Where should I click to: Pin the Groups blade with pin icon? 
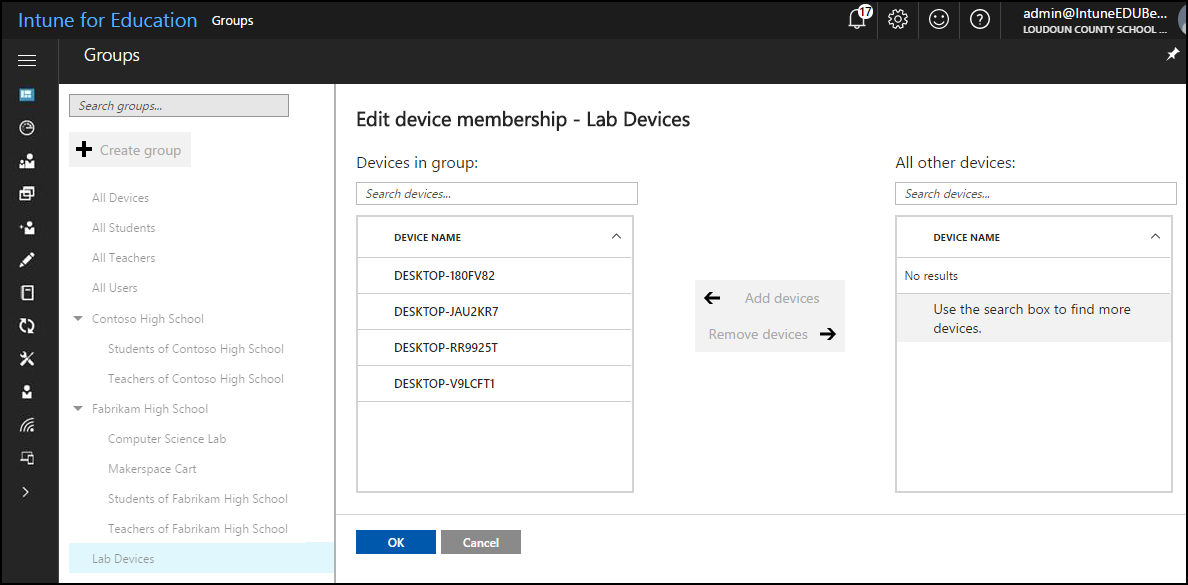[1173, 55]
